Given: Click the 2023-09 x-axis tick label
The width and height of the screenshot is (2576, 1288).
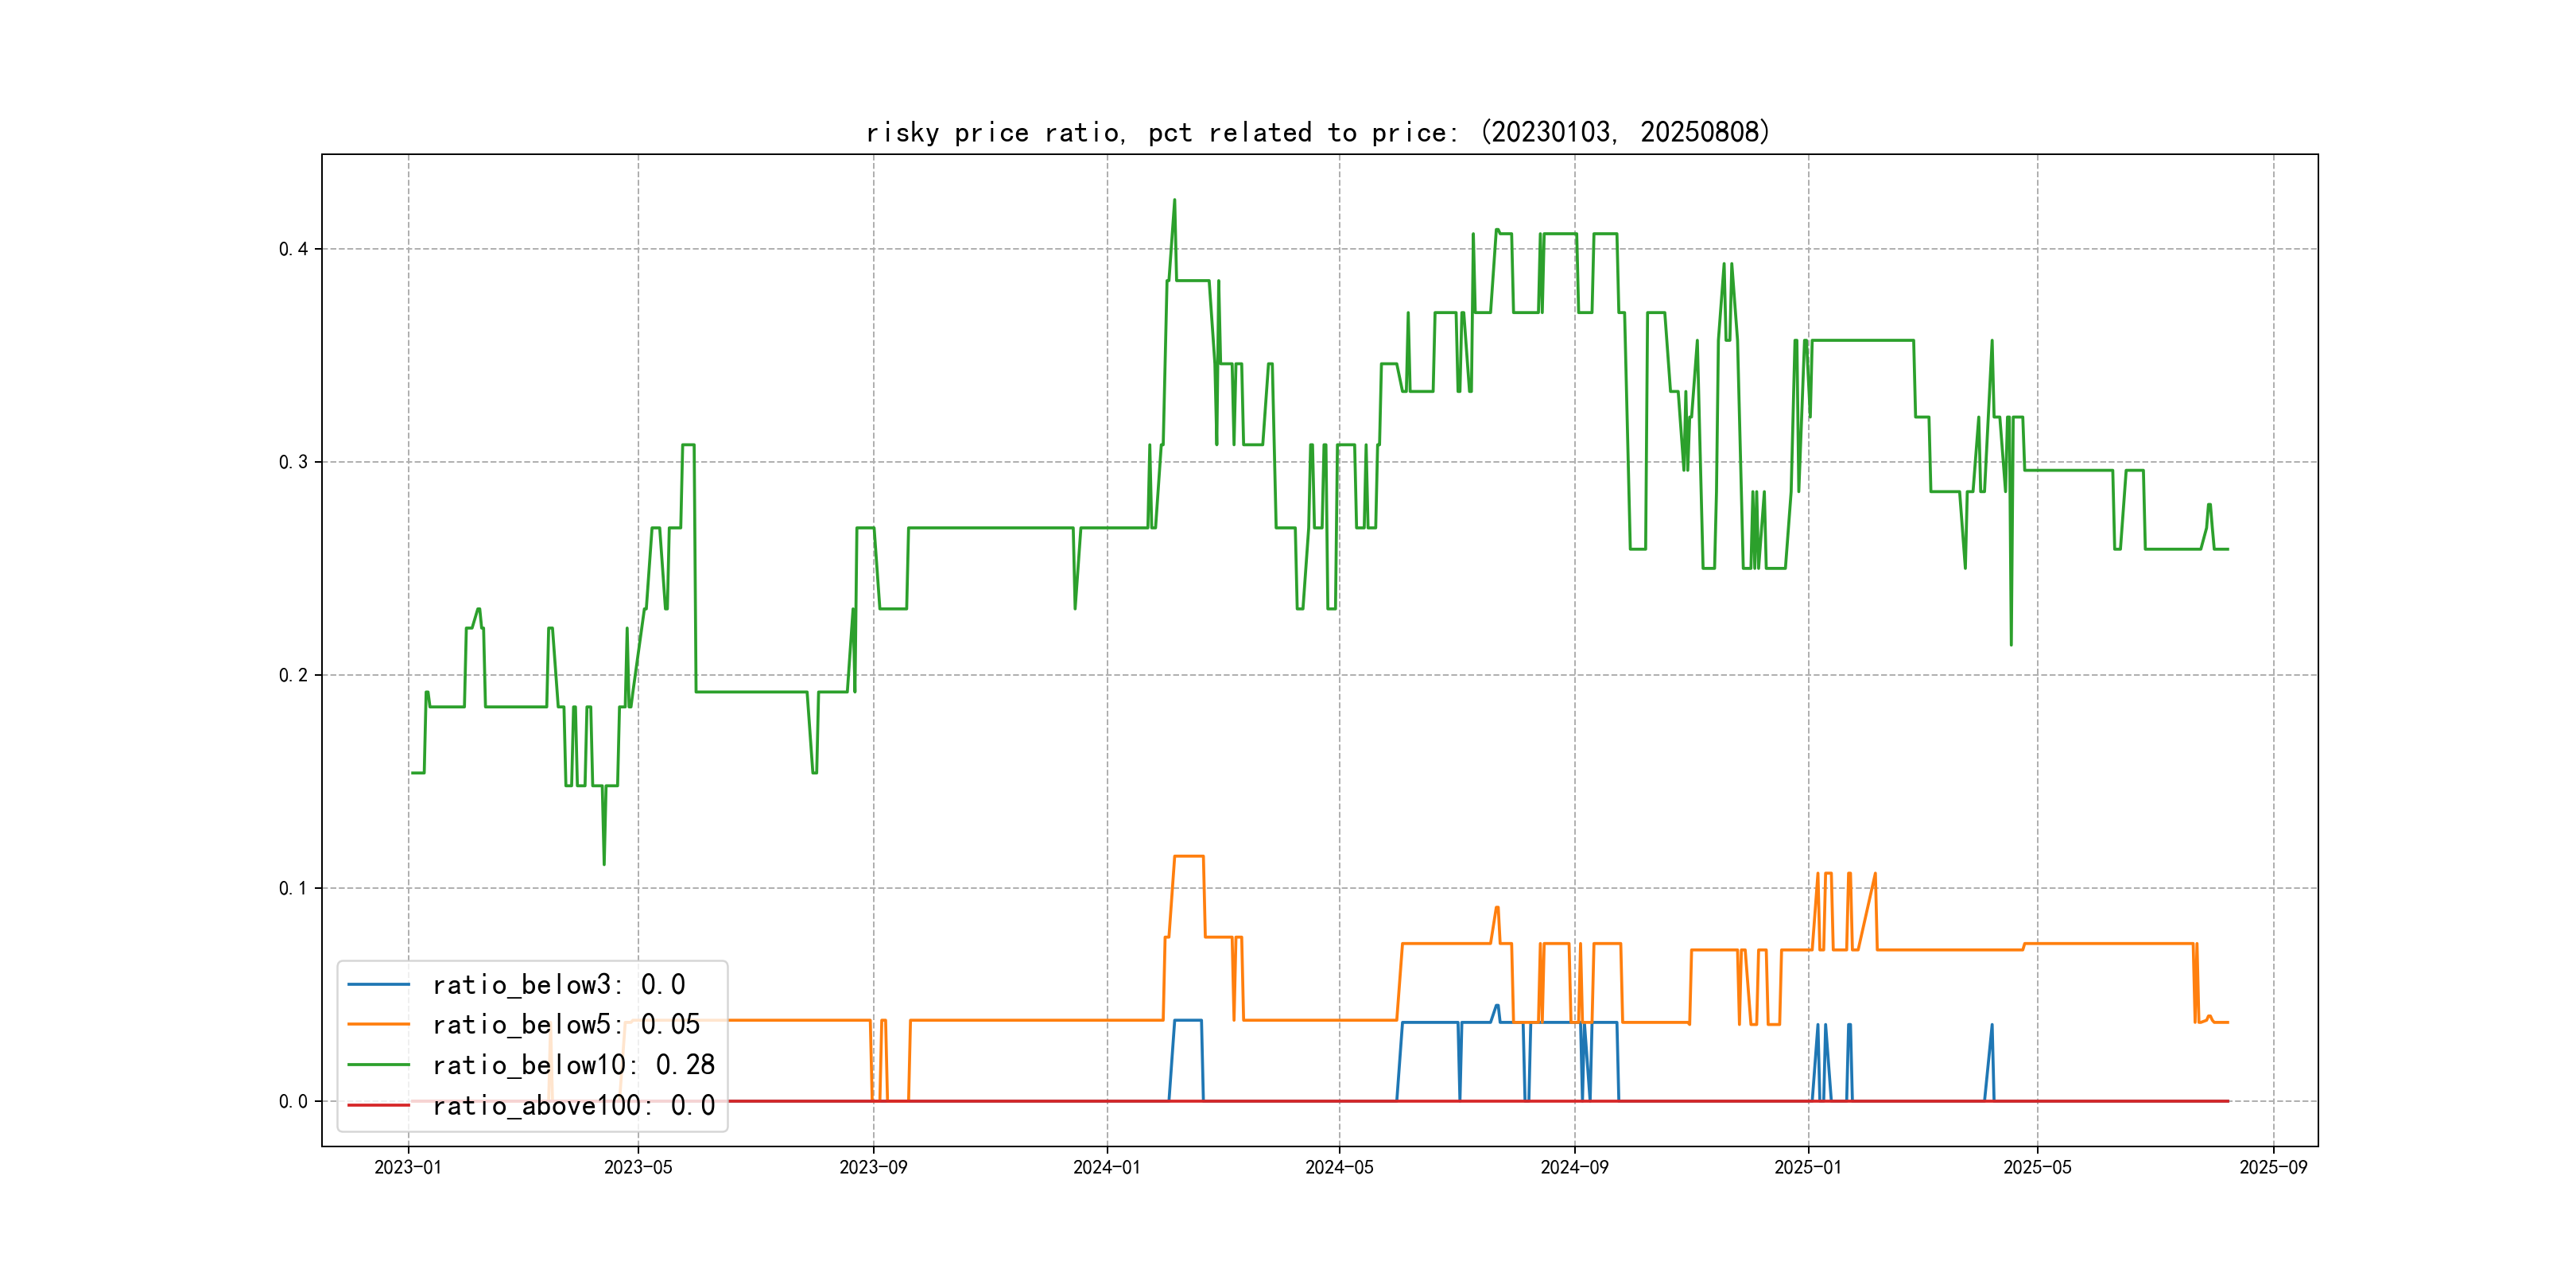Looking at the screenshot, I should coord(873,1167).
